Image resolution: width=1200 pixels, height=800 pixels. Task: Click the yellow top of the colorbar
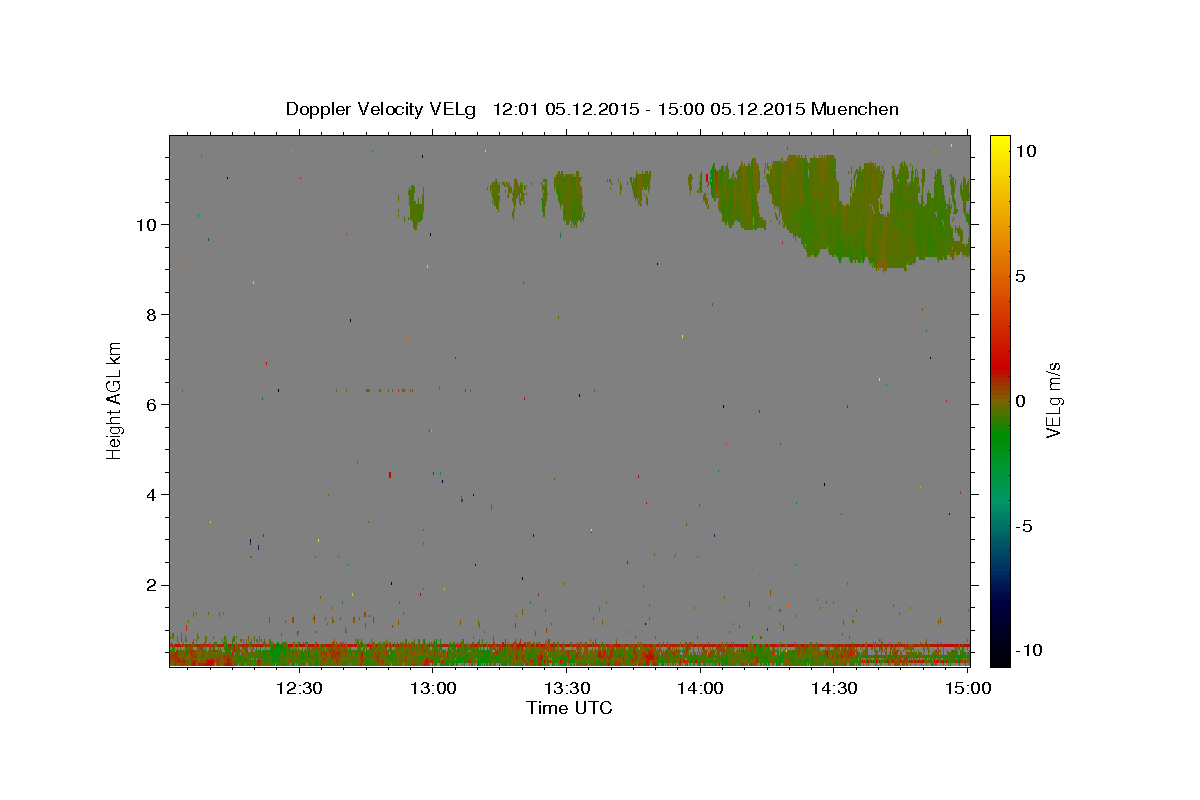(999, 145)
